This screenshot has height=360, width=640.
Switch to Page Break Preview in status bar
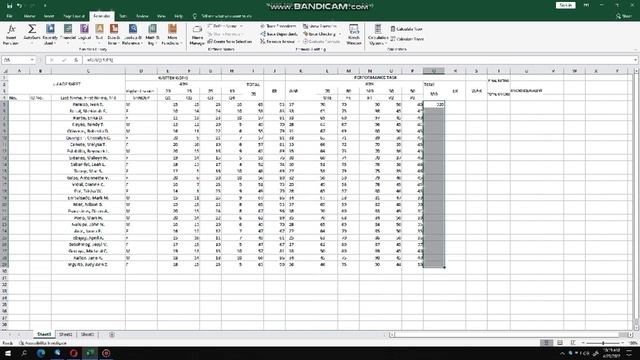tap(573, 343)
